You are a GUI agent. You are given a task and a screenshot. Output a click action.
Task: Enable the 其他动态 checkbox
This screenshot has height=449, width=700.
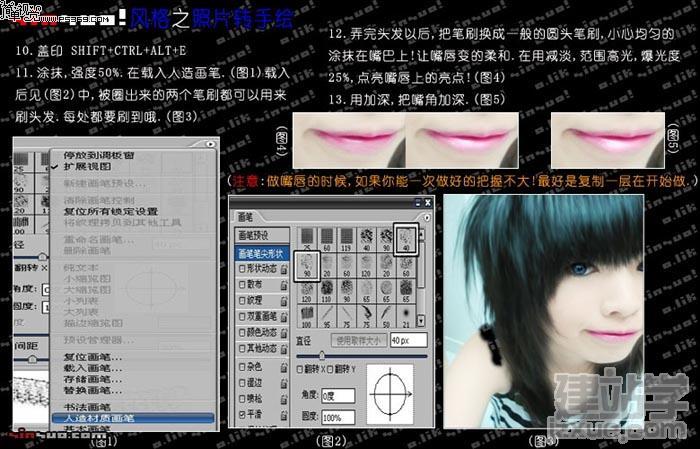(x=242, y=349)
